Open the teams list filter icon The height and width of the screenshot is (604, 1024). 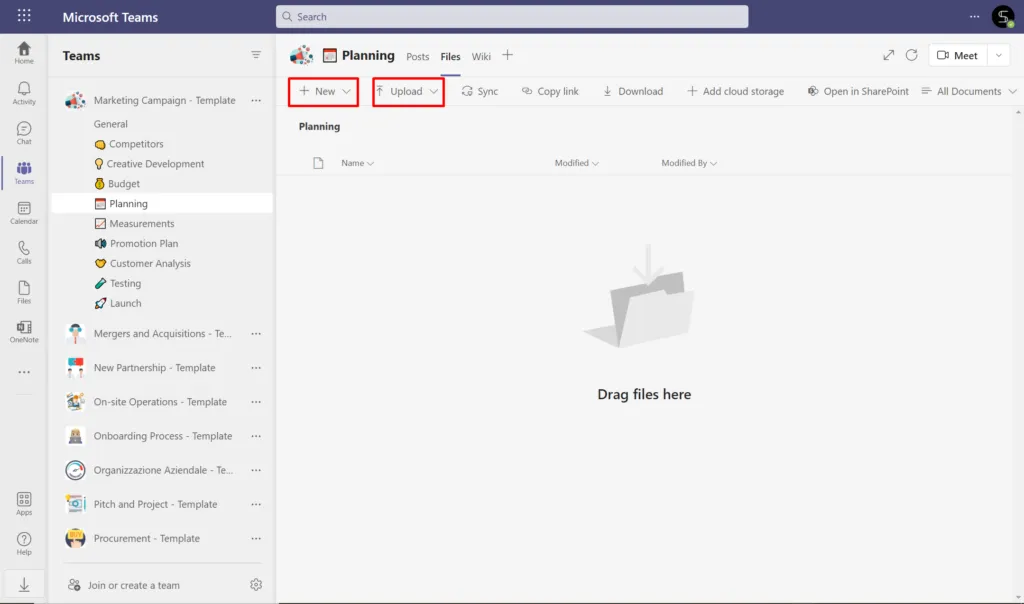click(x=256, y=55)
